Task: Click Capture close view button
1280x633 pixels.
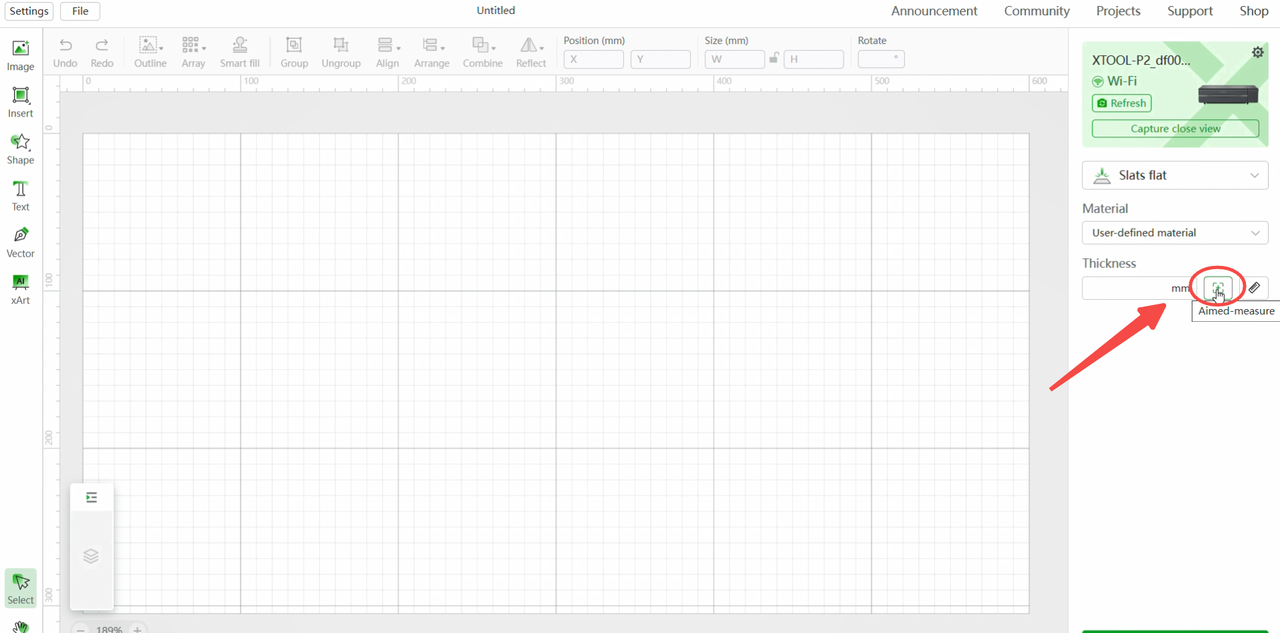Action: click(1175, 129)
